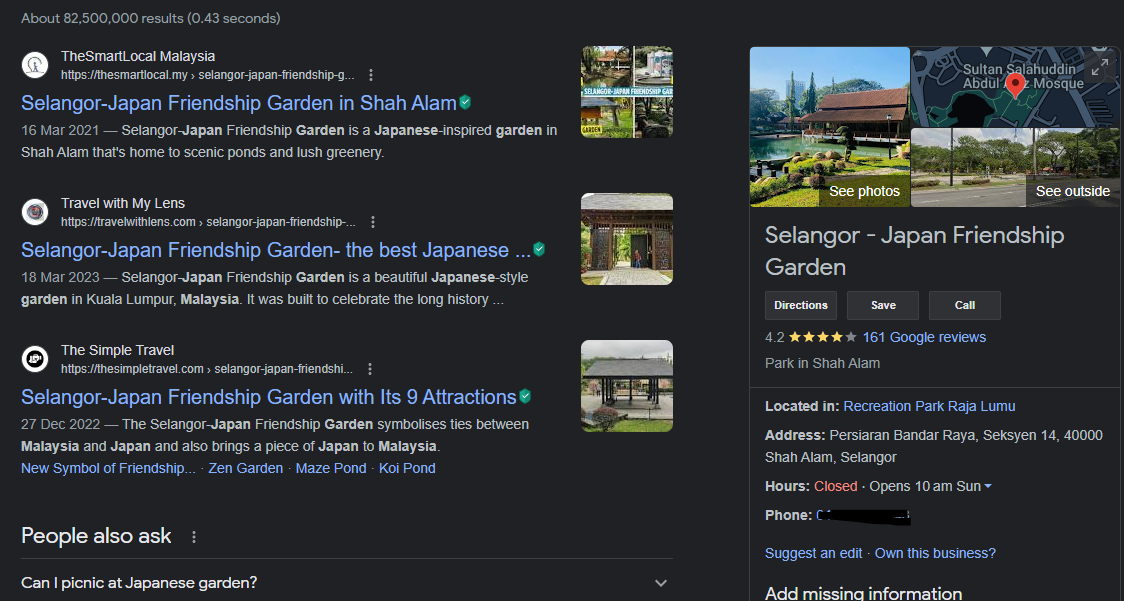Screen dimensions: 1124x601
Task: Click travelwithlens.com URL breadcrumb
Action: tap(208, 222)
